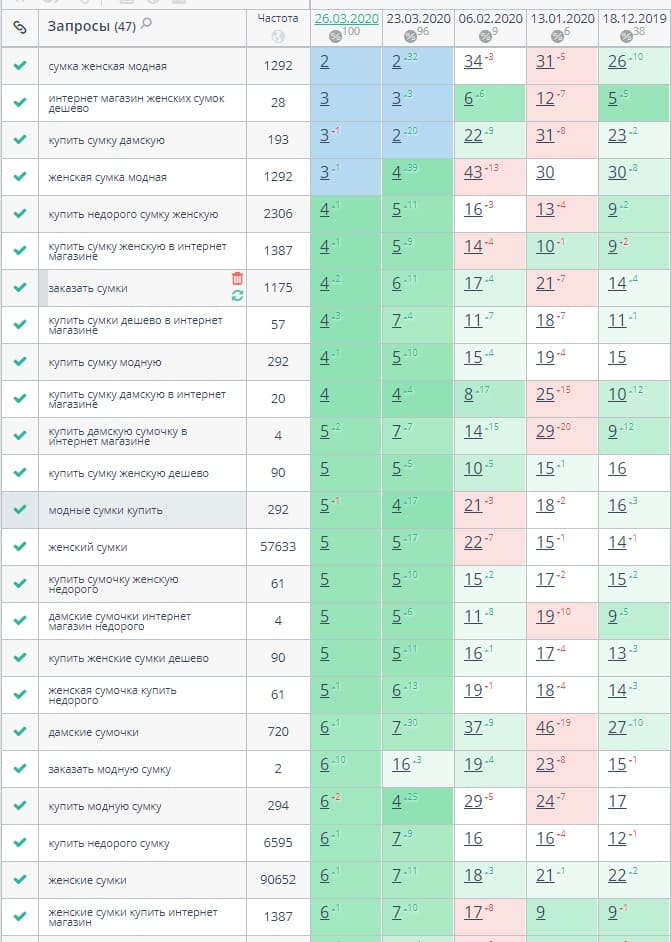Click the Частота column header

[278, 19]
